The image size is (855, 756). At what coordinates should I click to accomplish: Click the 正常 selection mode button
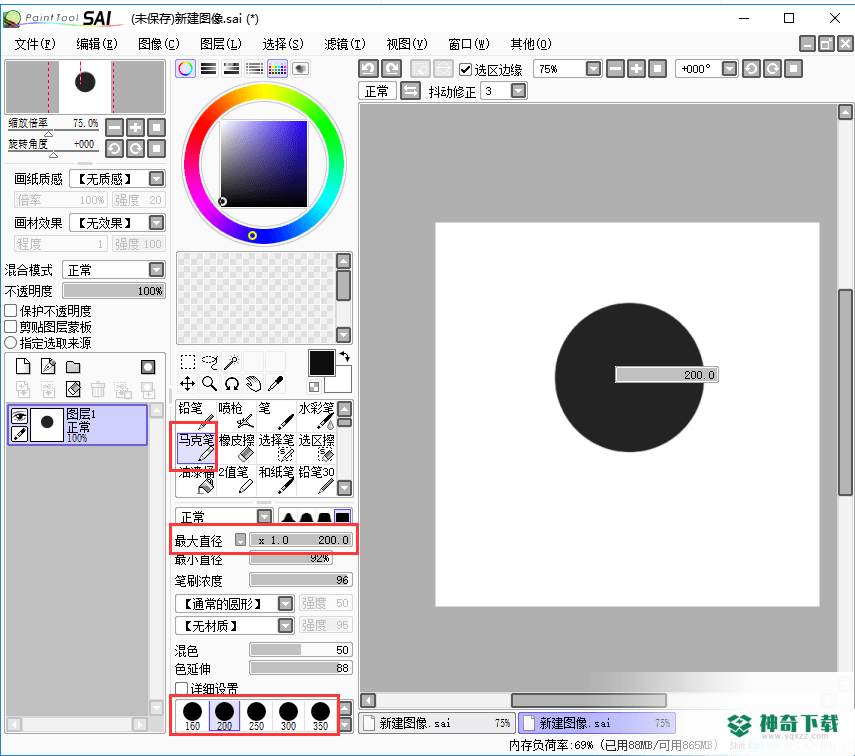[x=377, y=91]
